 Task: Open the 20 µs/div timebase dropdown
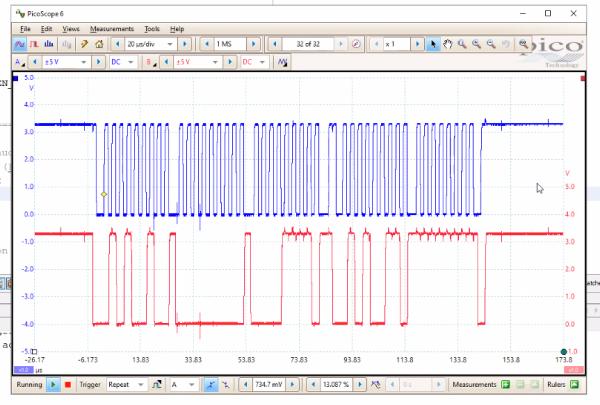(170, 44)
